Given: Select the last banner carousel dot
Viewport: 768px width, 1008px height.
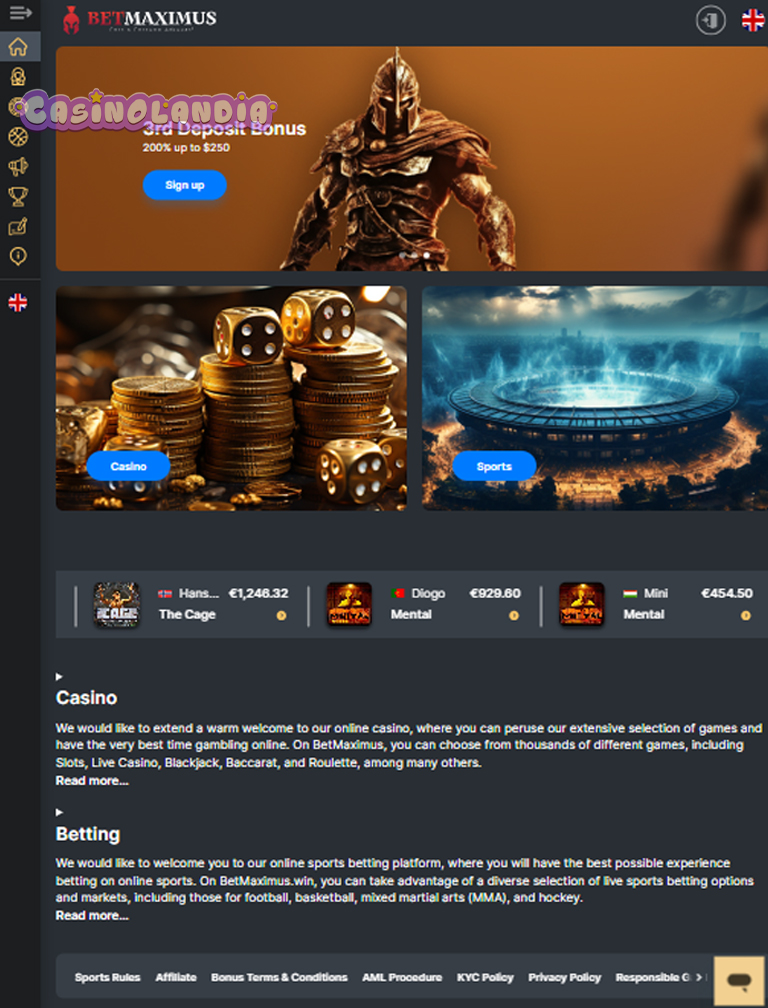Looking at the screenshot, I should point(427,255).
